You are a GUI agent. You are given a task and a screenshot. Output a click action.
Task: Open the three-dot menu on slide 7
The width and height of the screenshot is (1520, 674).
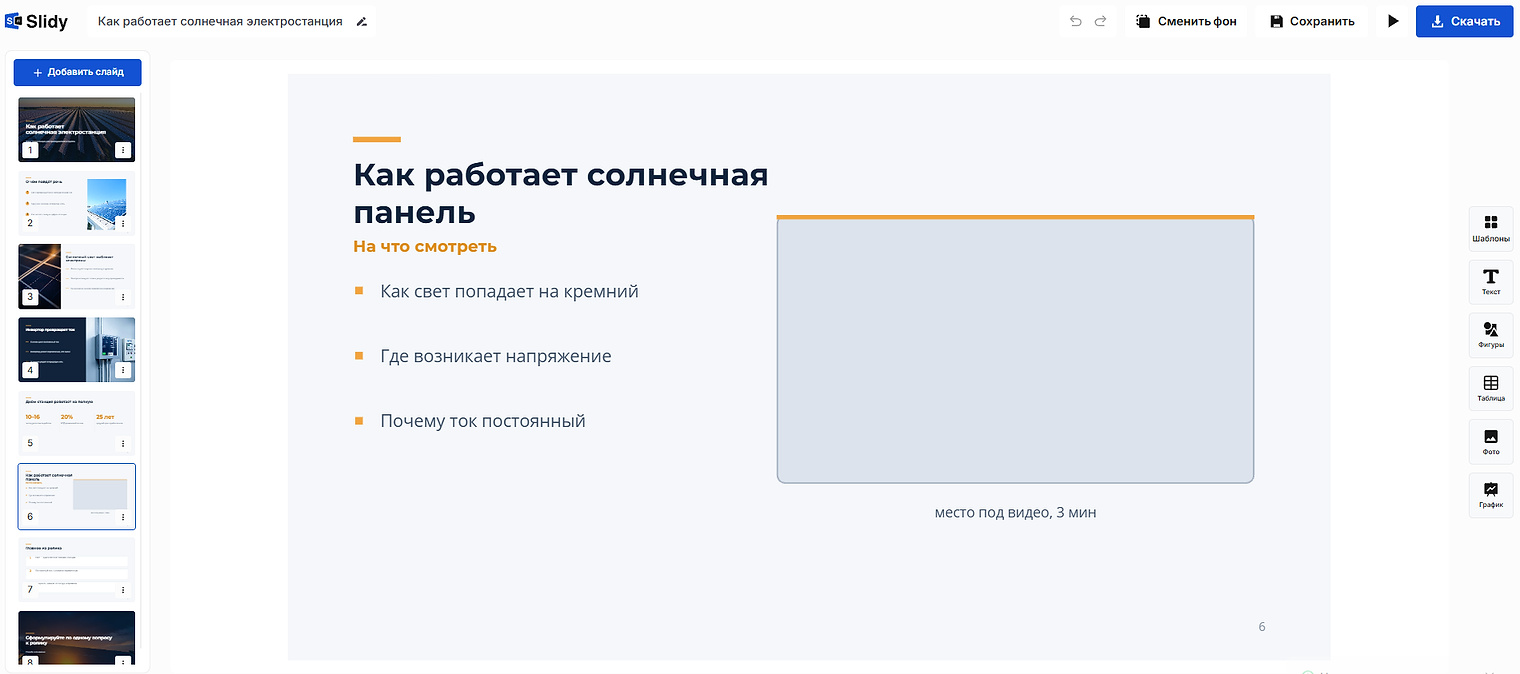coord(123,590)
